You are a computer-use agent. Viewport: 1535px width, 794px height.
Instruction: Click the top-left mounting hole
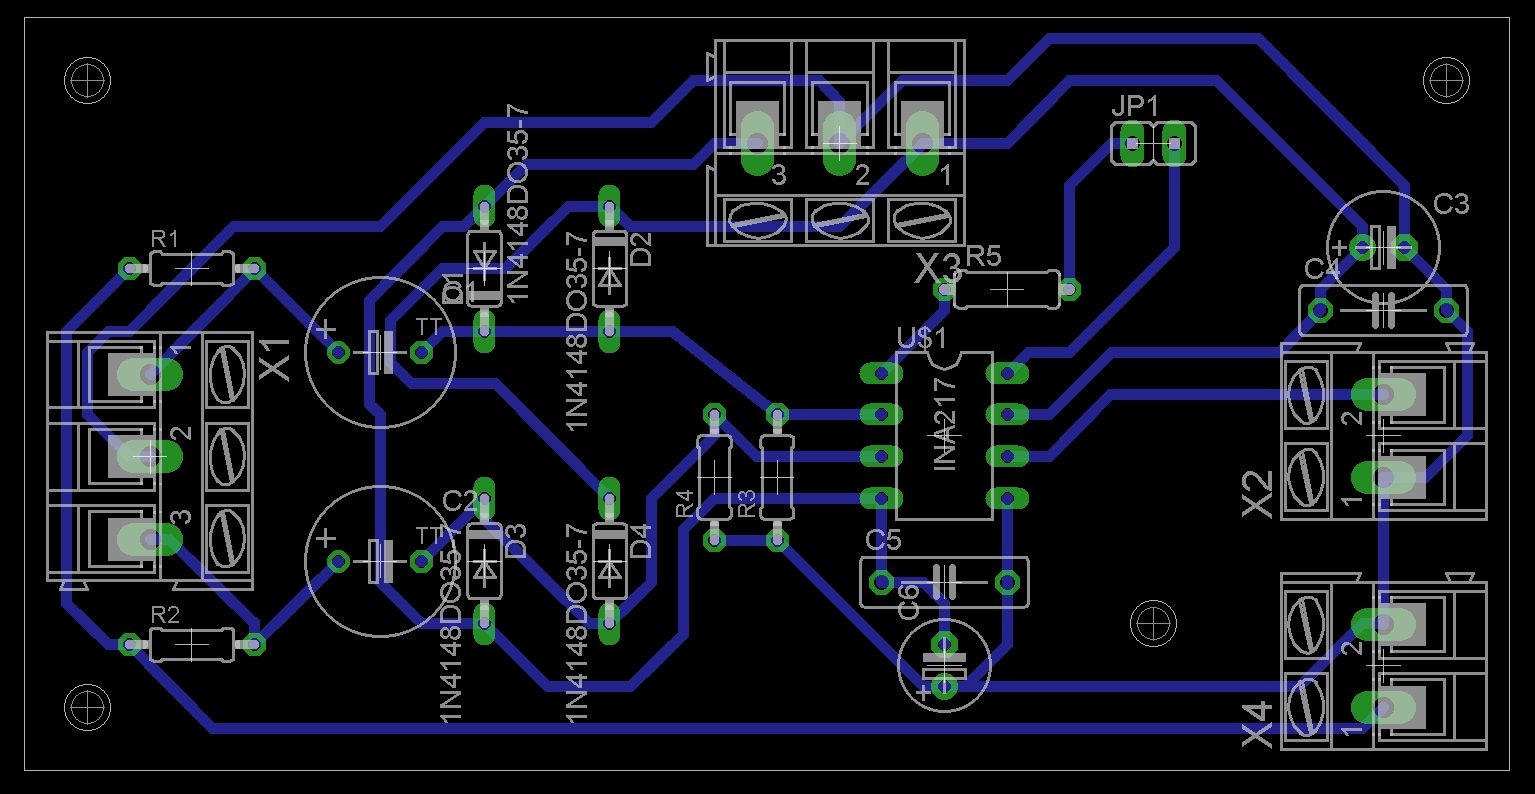(85, 80)
